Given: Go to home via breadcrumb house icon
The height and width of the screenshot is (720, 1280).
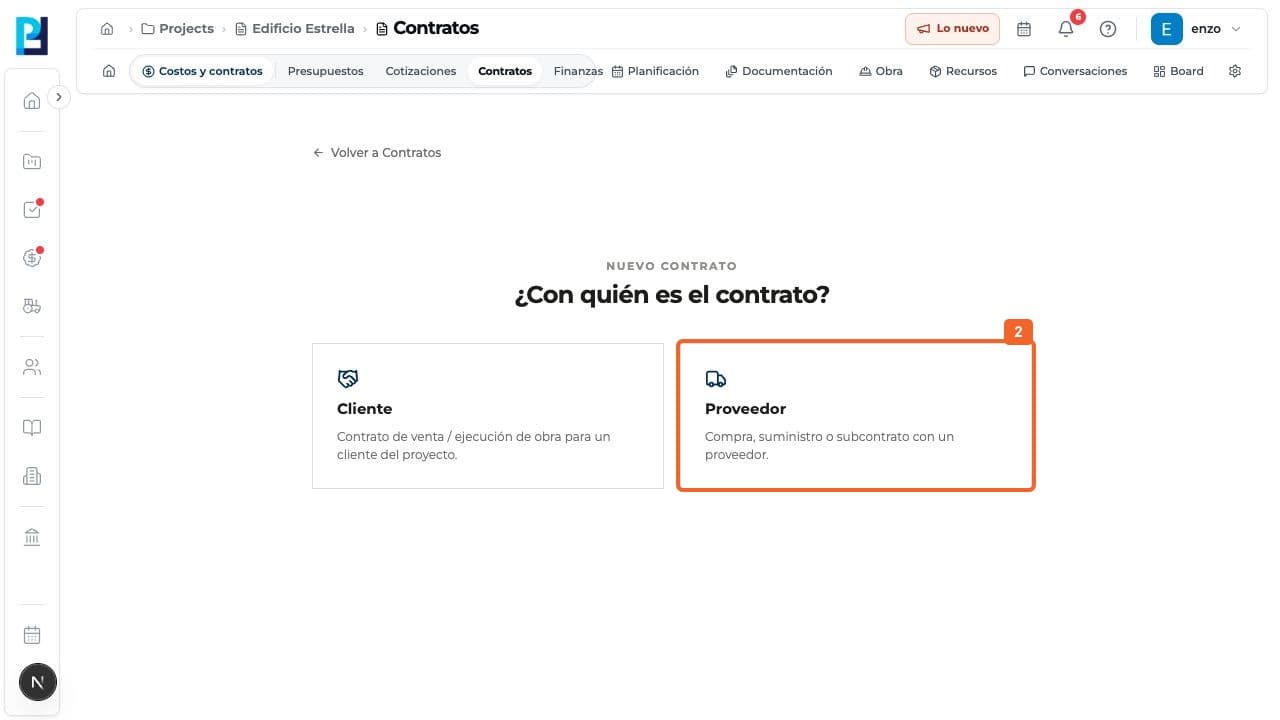Looking at the screenshot, I should click(x=107, y=29).
